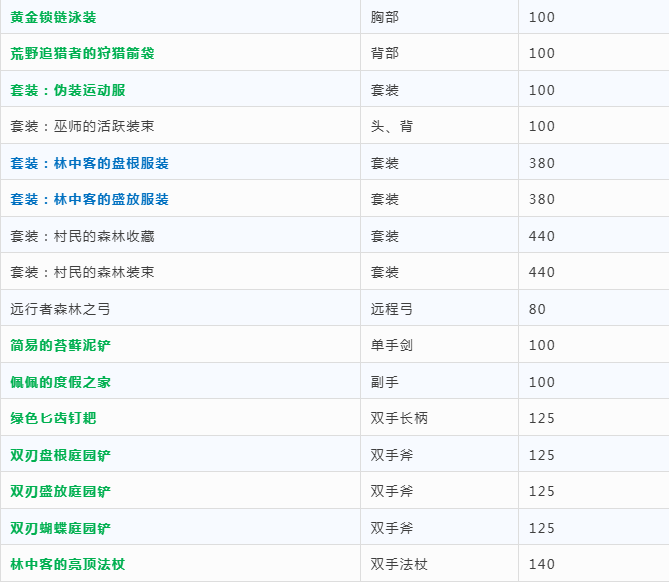Click the 双手法杖 type cell
The width and height of the screenshot is (669, 583).
click(x=398, y=564)
